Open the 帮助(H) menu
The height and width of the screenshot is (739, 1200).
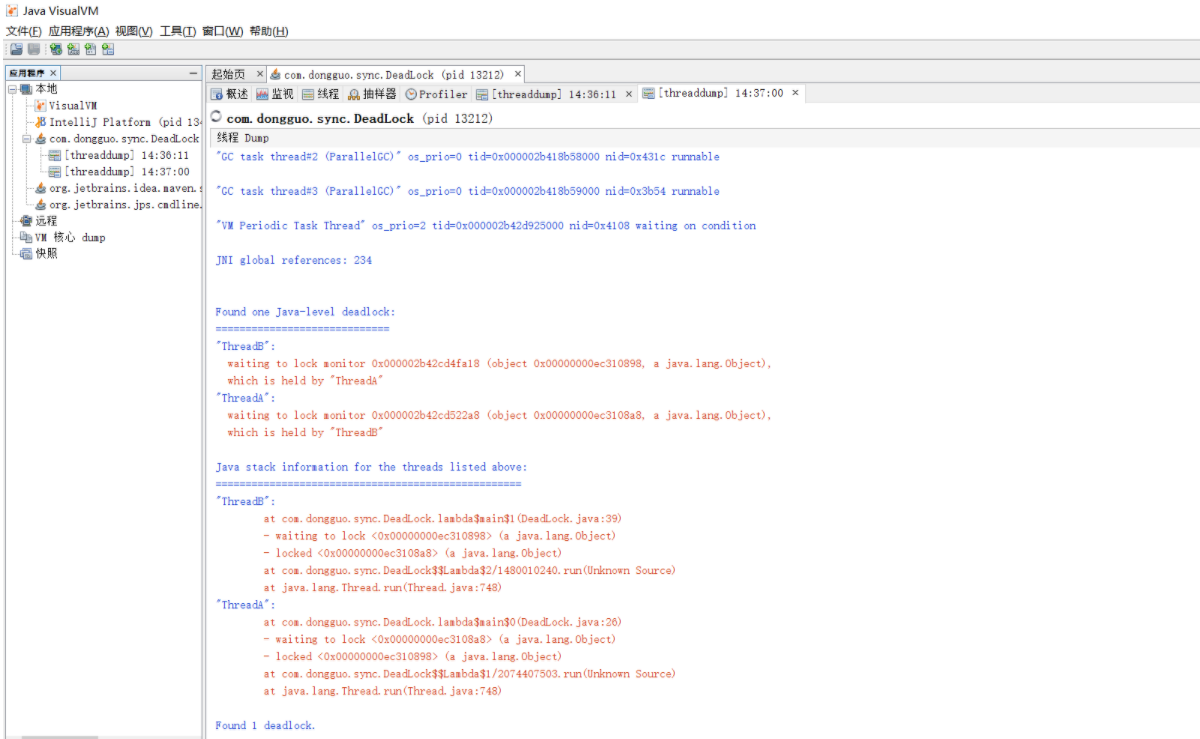point(268,31)
